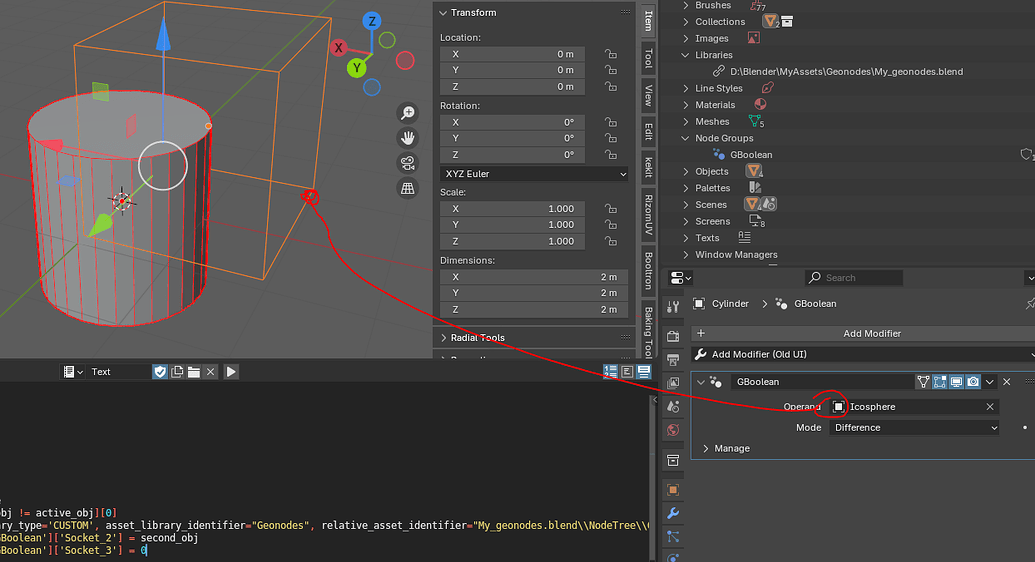The width and height of the screenshot is (1035, 562).
Task: Collapse the Node Groups tree row
Action: (x=685, y=138)
